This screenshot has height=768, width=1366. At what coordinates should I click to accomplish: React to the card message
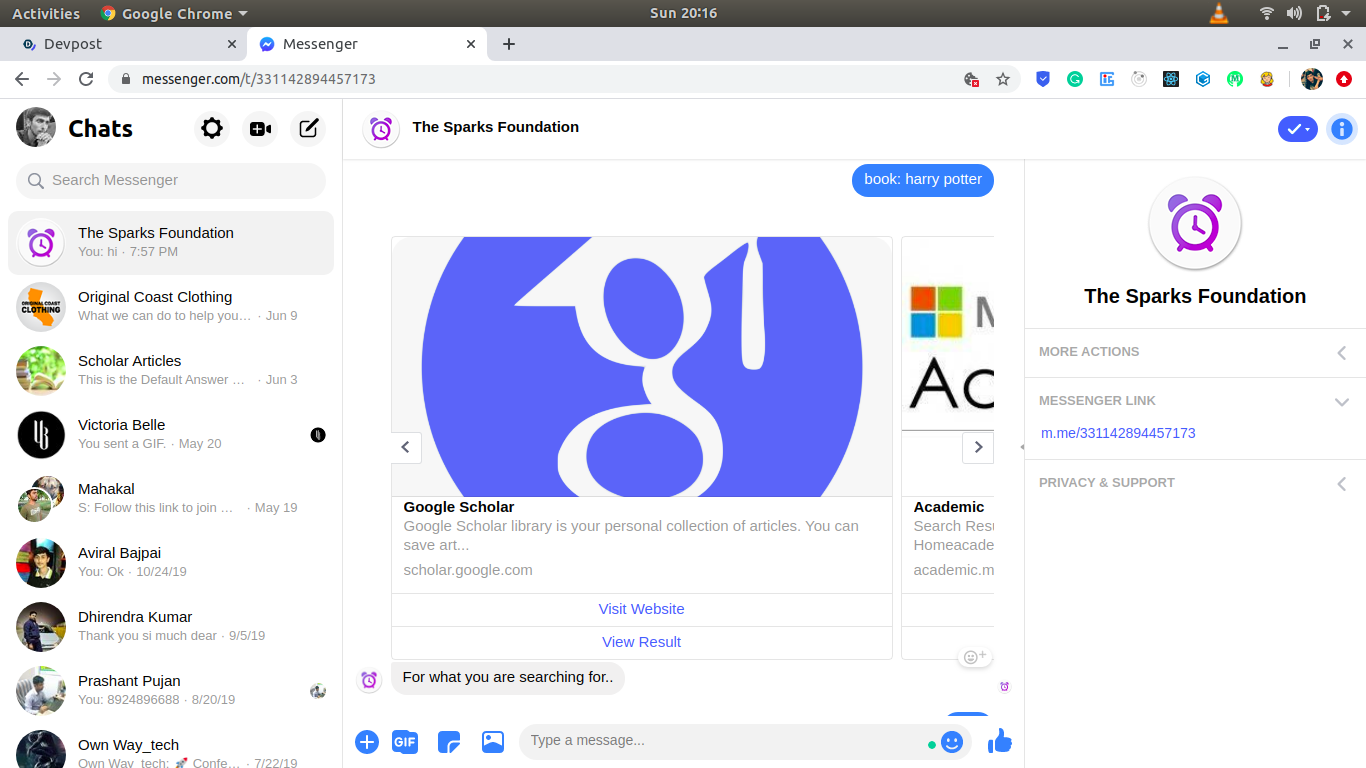click(x=974, y=657)
